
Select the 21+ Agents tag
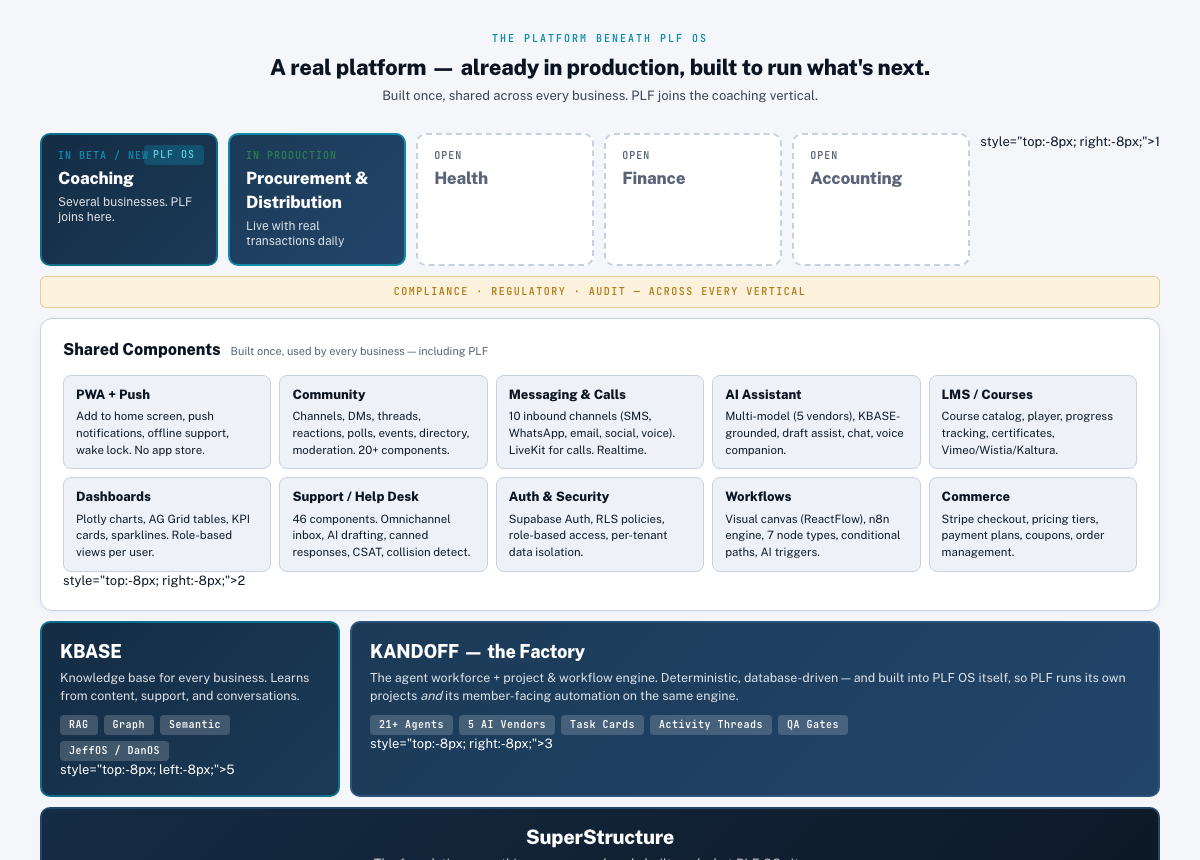click(x=411, y=724)
